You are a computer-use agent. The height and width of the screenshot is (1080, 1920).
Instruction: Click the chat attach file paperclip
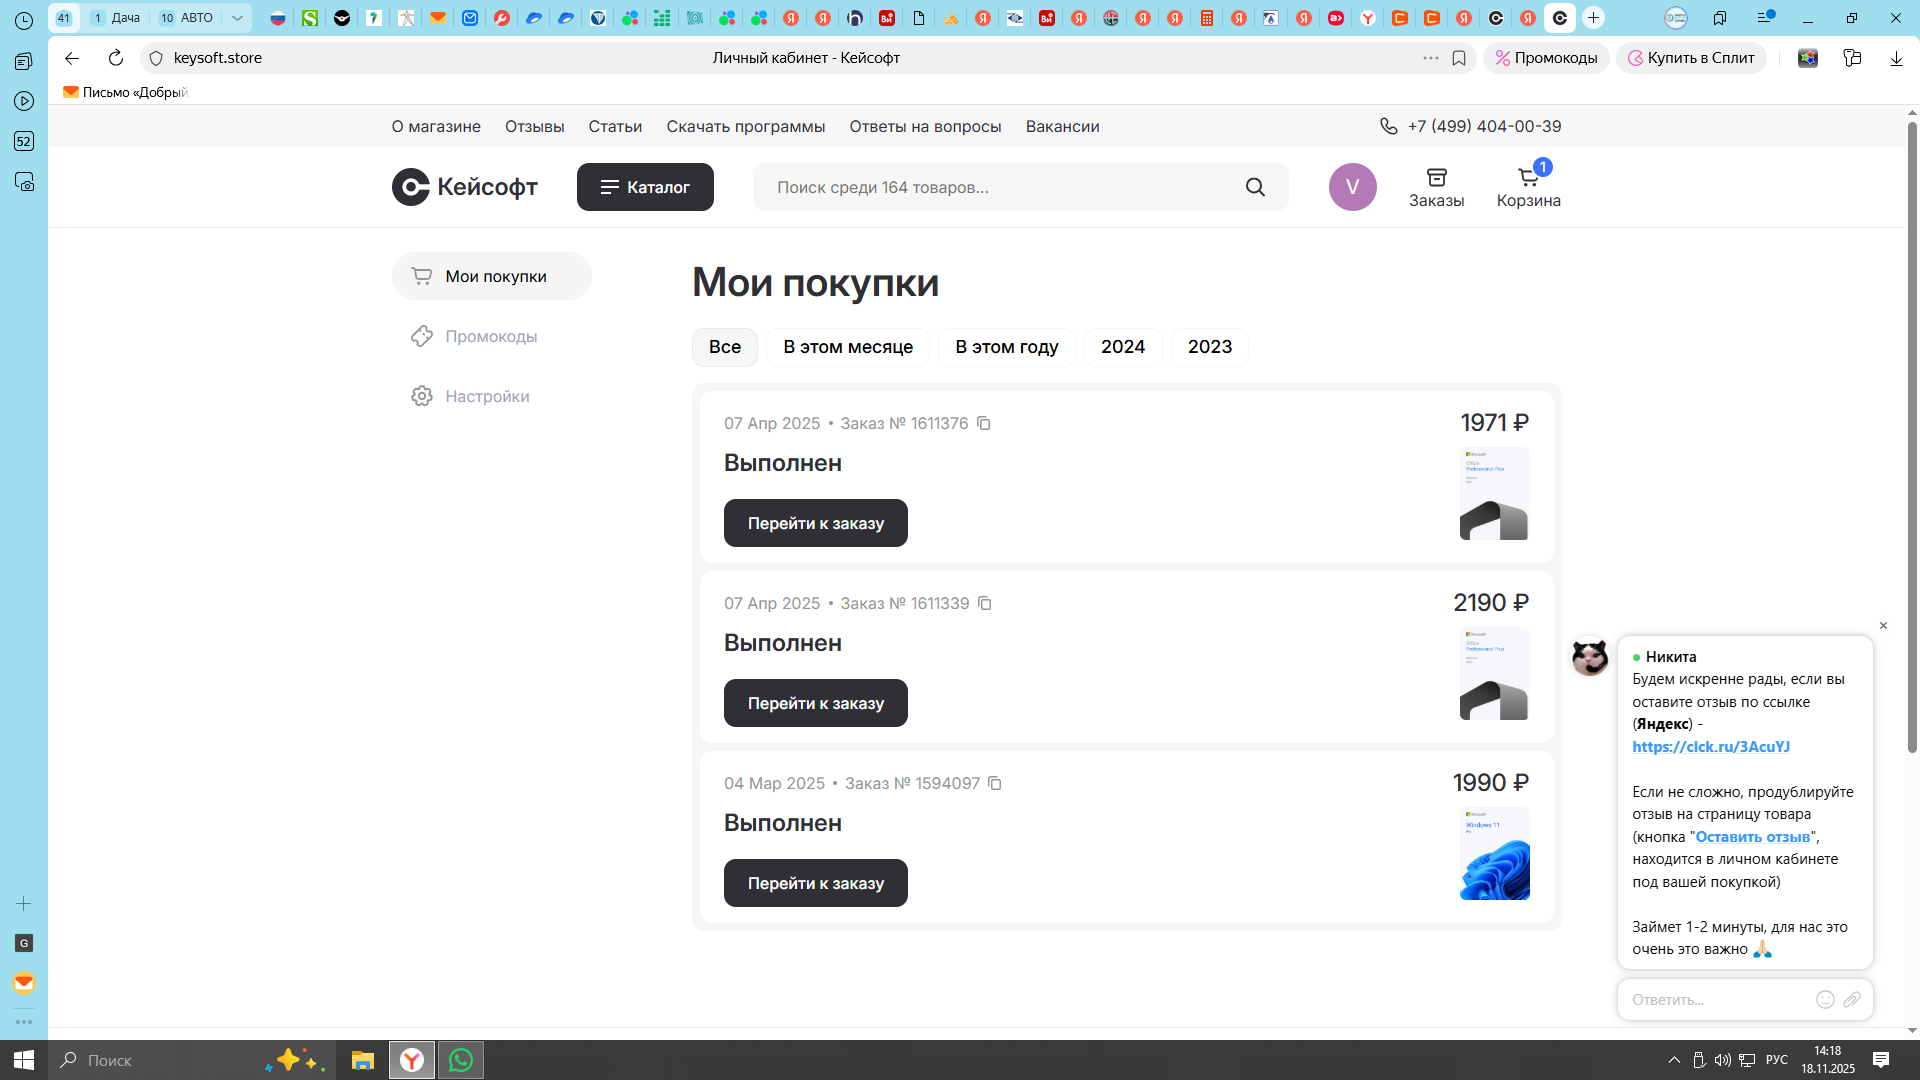coord(1852,999)
